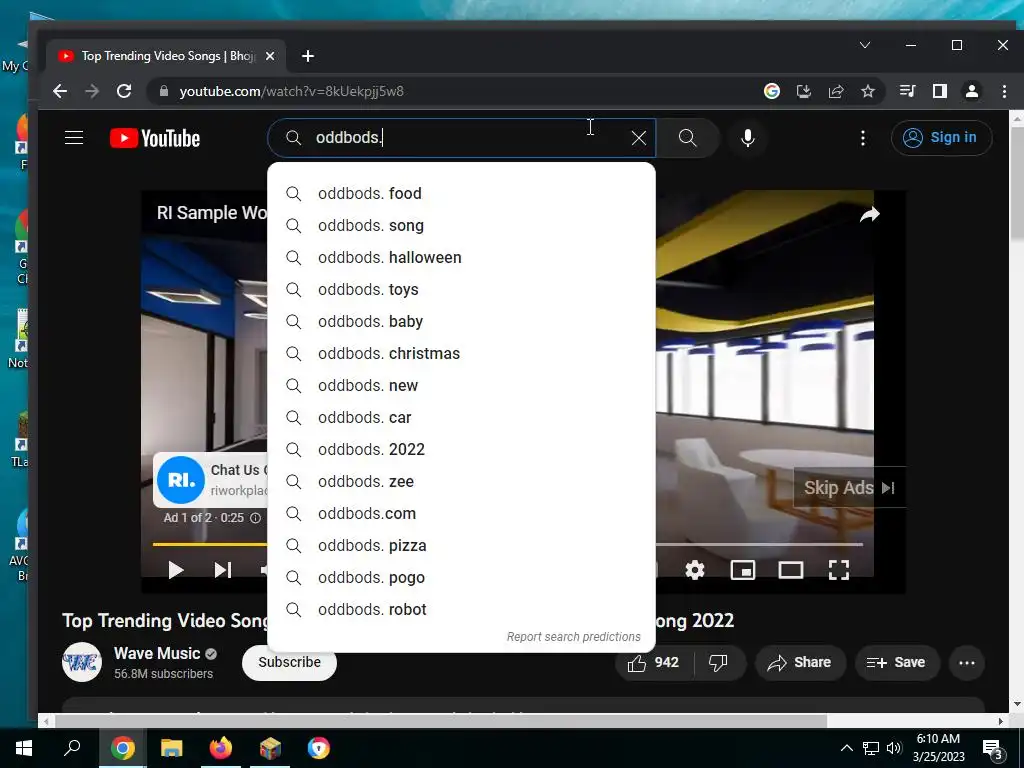Open Report search predictions link
The width and height of the screenshot is (1024, 768).
[x=573, y=637]
